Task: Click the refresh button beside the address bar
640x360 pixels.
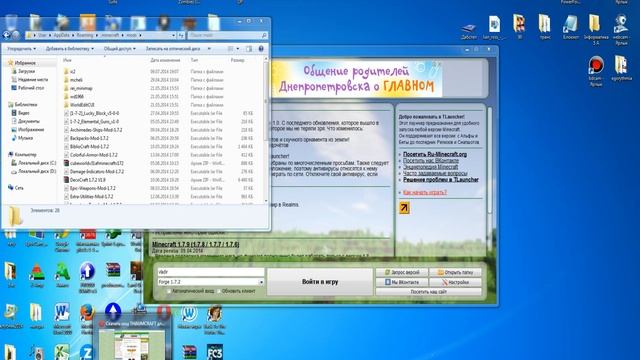Action: pyautogui.click(x=181, y=36)
